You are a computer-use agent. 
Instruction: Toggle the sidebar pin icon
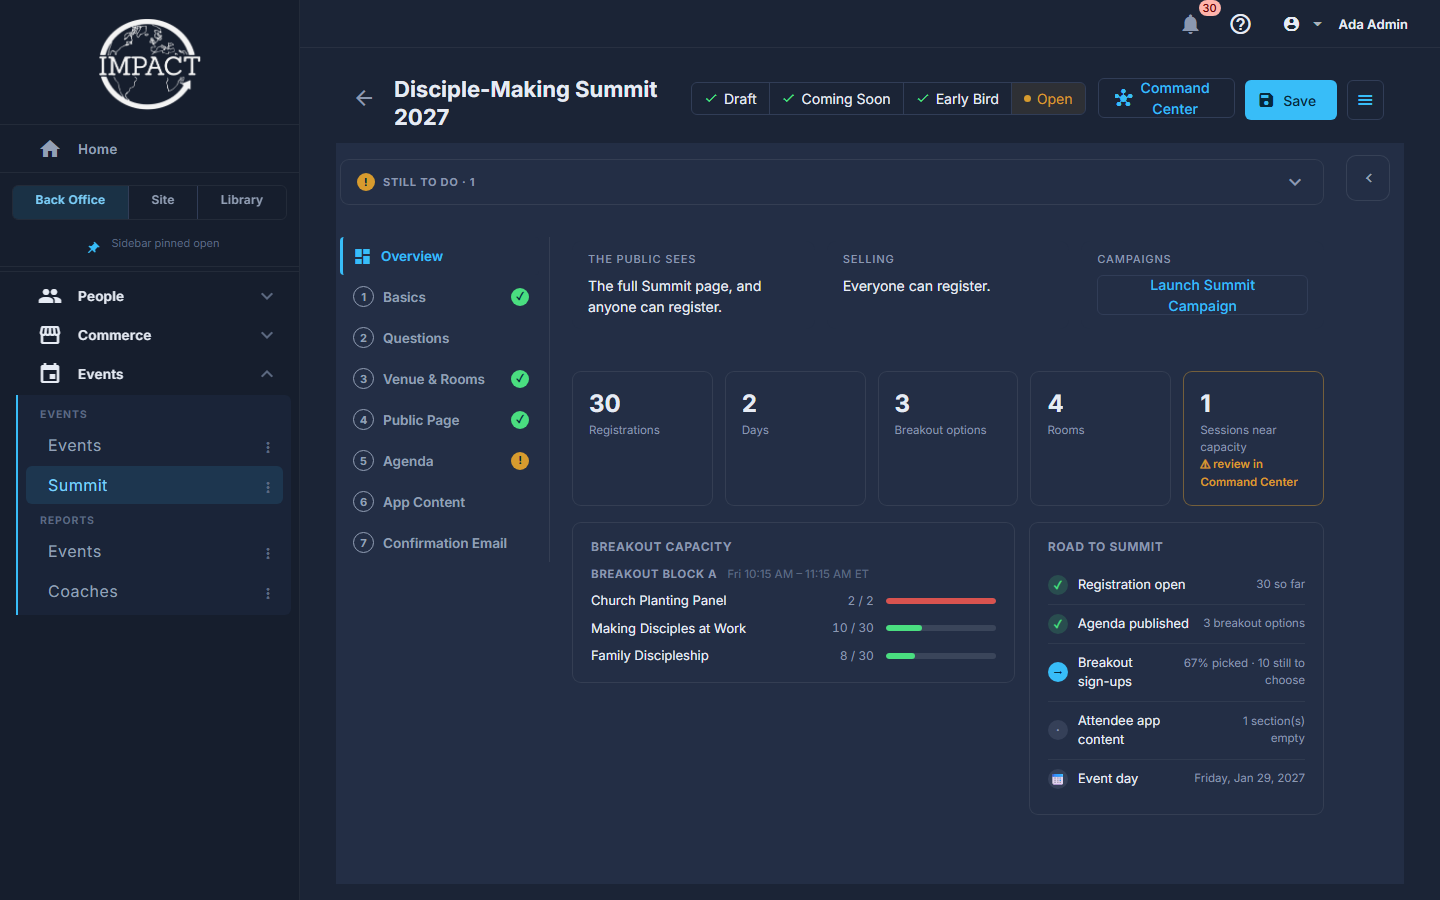(x=93, y=246)
